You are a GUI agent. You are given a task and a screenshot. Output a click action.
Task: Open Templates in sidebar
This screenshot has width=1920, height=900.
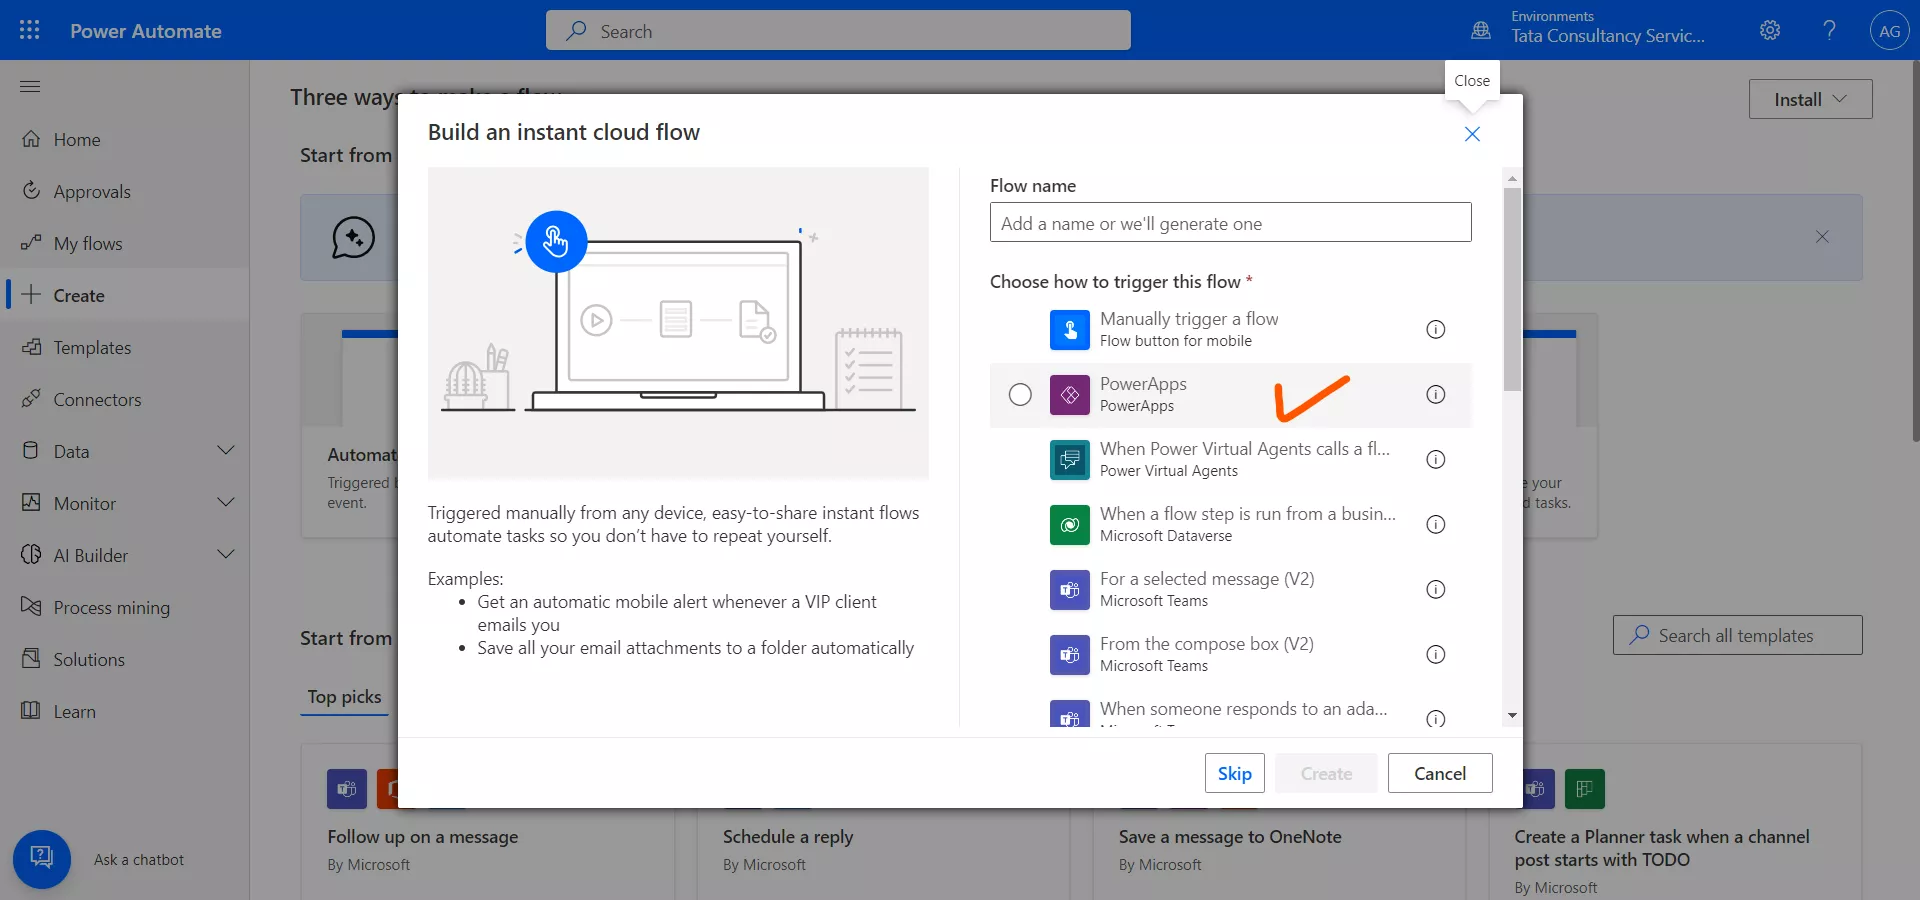(x=124, y=347)
